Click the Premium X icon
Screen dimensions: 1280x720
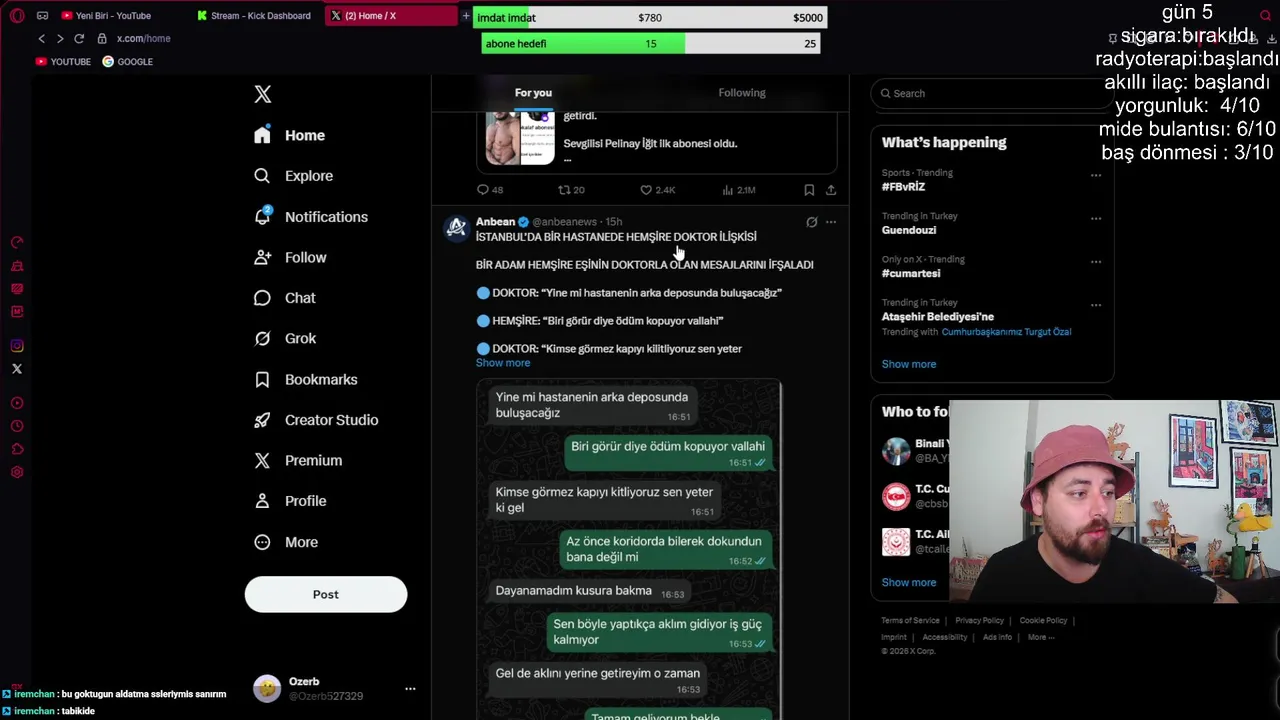pyautogui.click(x=262, y=460)
